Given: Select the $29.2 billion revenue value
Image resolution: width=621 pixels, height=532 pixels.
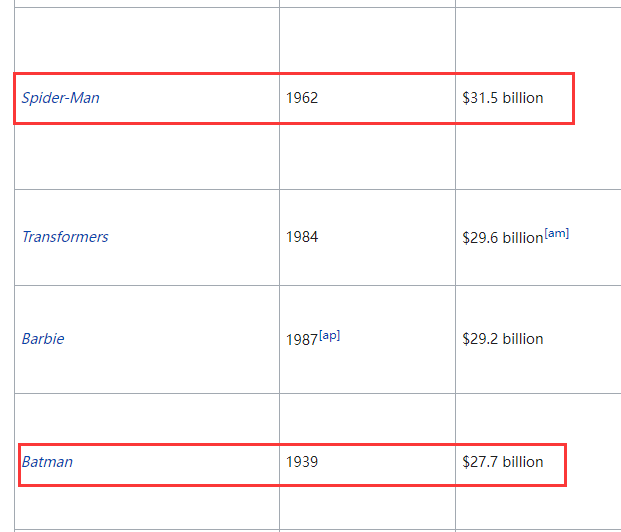Looking at the screenshot, I should click(x=503, y=339).
